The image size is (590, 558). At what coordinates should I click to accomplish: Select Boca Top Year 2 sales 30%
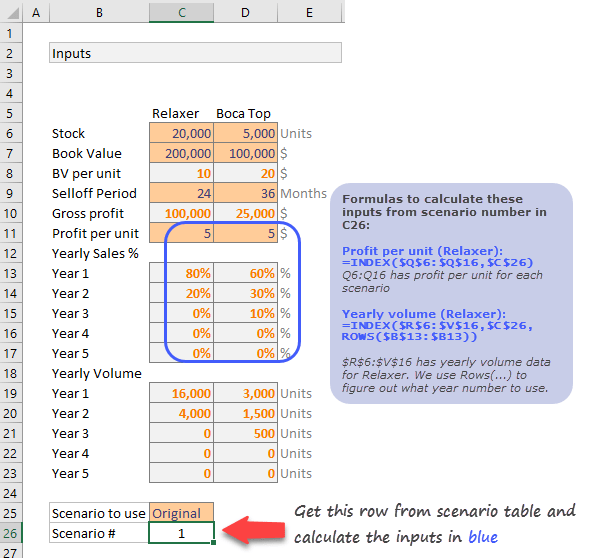coord(245,293)
